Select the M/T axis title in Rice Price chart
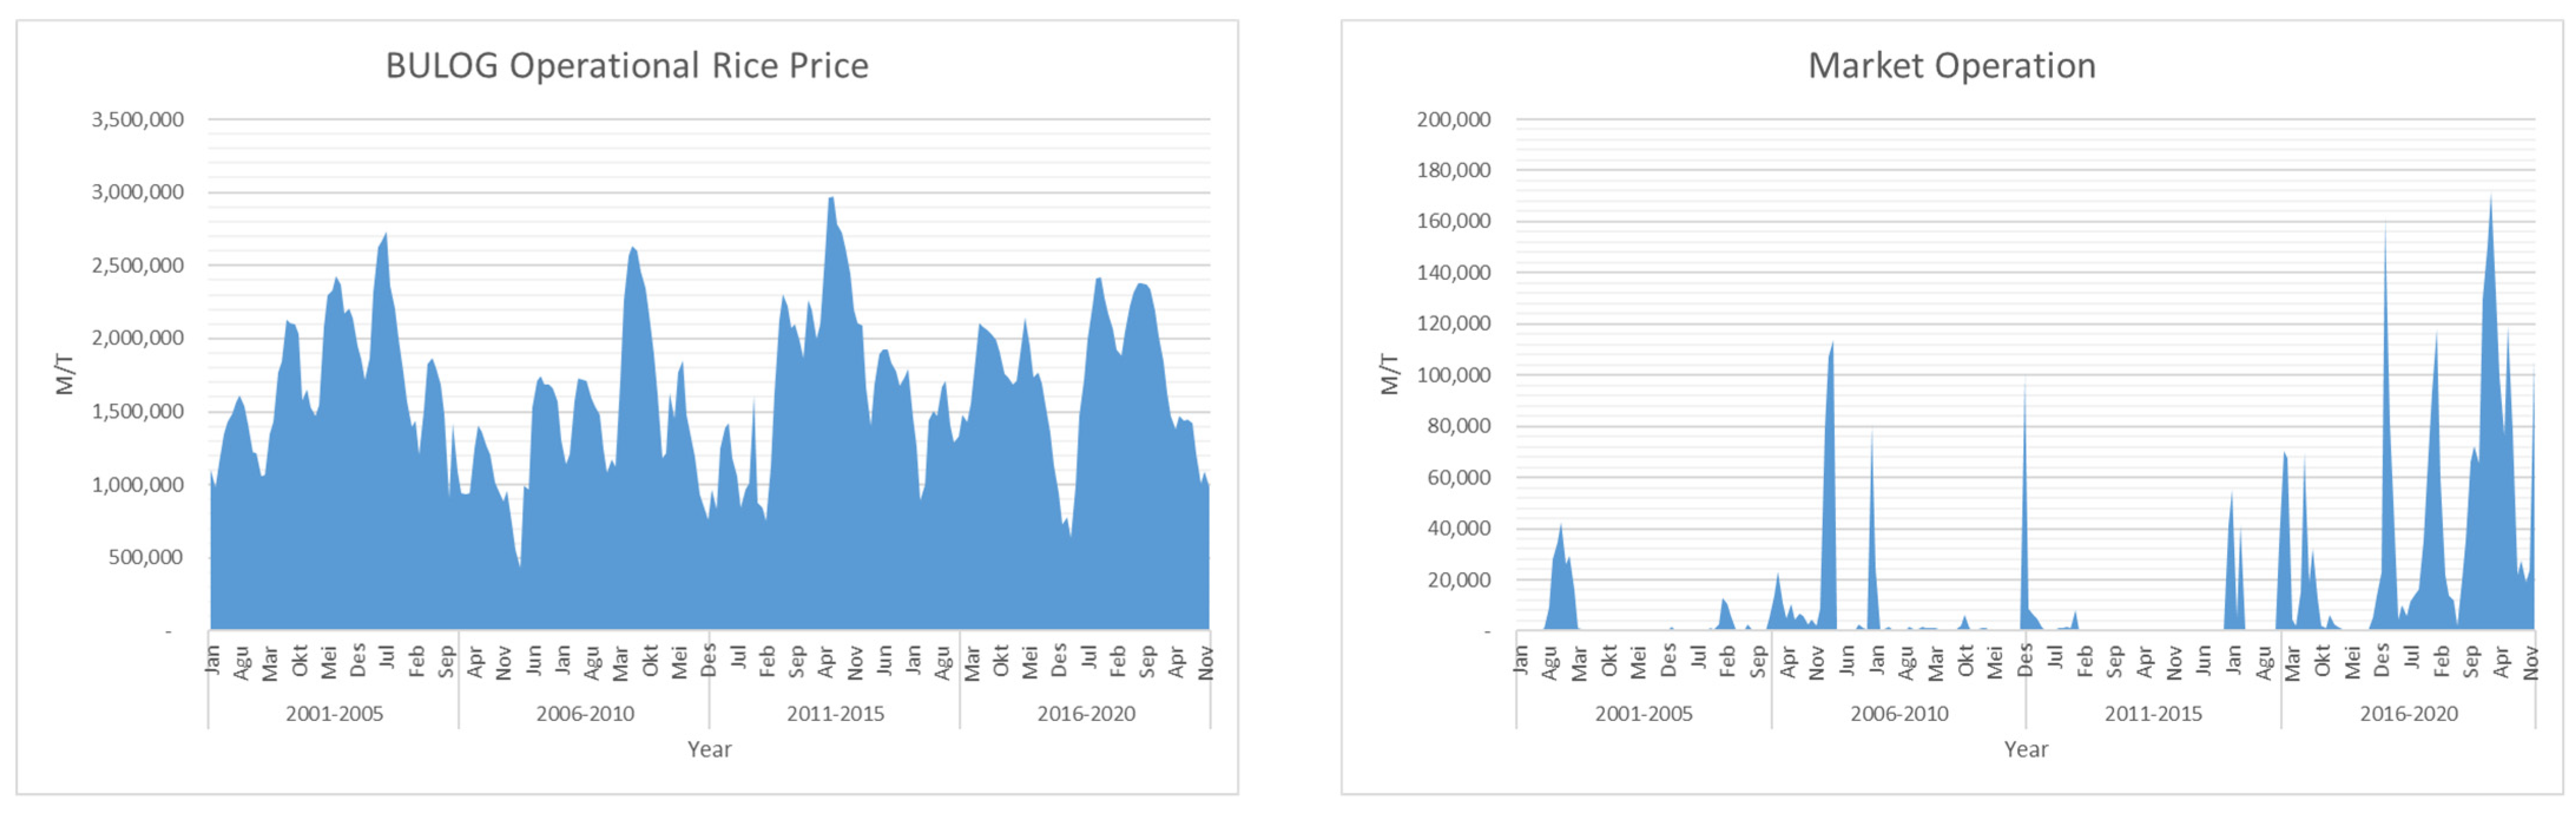 pos(65,374)
